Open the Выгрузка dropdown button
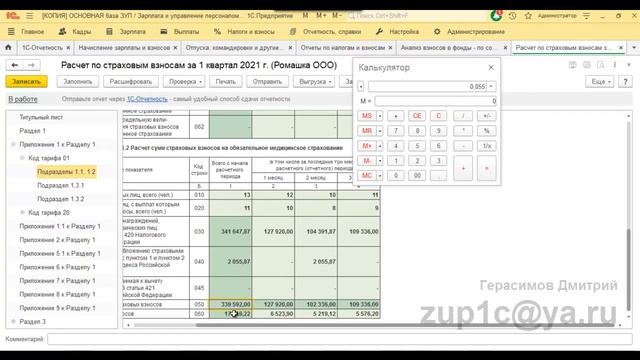Screen dimensions: 640x360 [315, 82]
